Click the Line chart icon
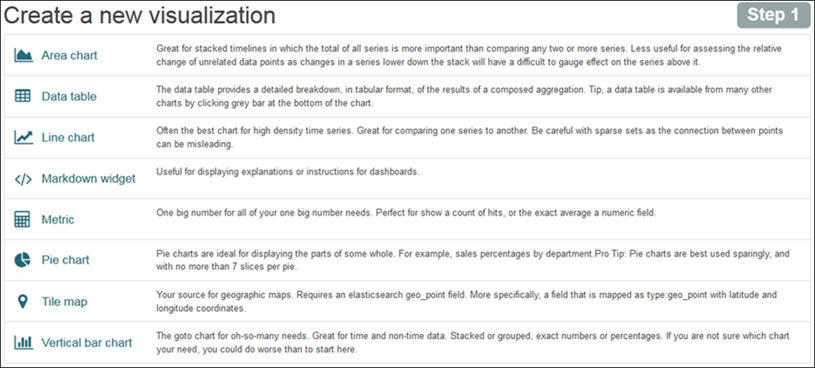This screenshot has height=368, width=815. tap(23, 137)
